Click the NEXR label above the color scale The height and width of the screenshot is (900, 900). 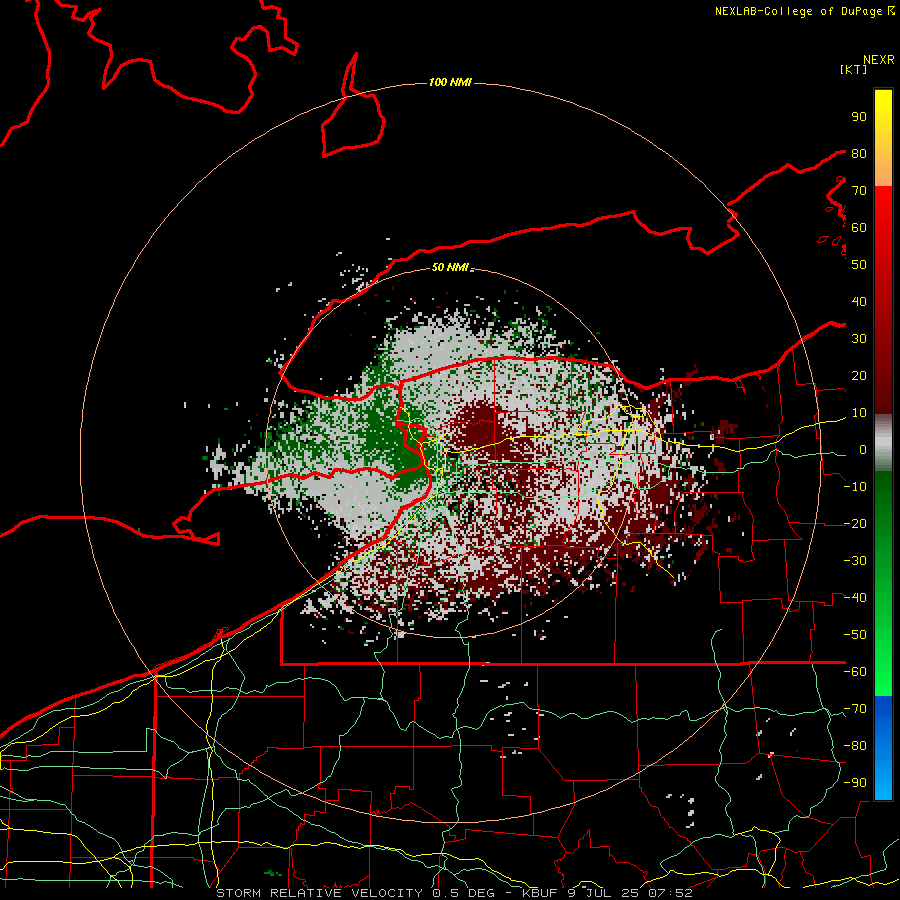tap(879, 60)
